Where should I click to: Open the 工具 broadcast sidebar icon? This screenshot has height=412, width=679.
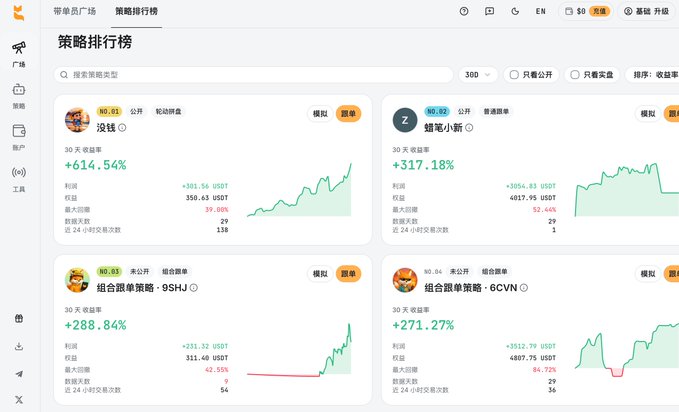19,172
